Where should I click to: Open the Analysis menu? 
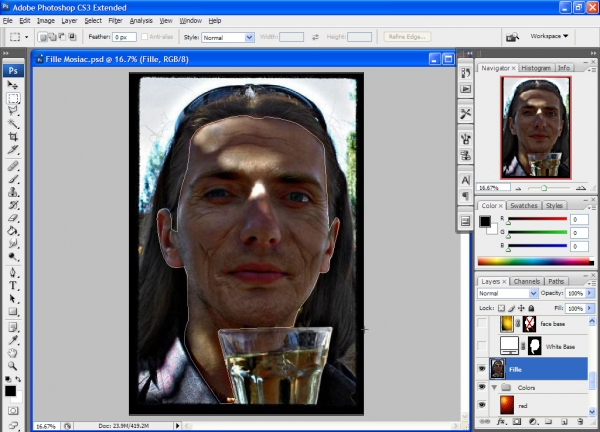(141, 21)
